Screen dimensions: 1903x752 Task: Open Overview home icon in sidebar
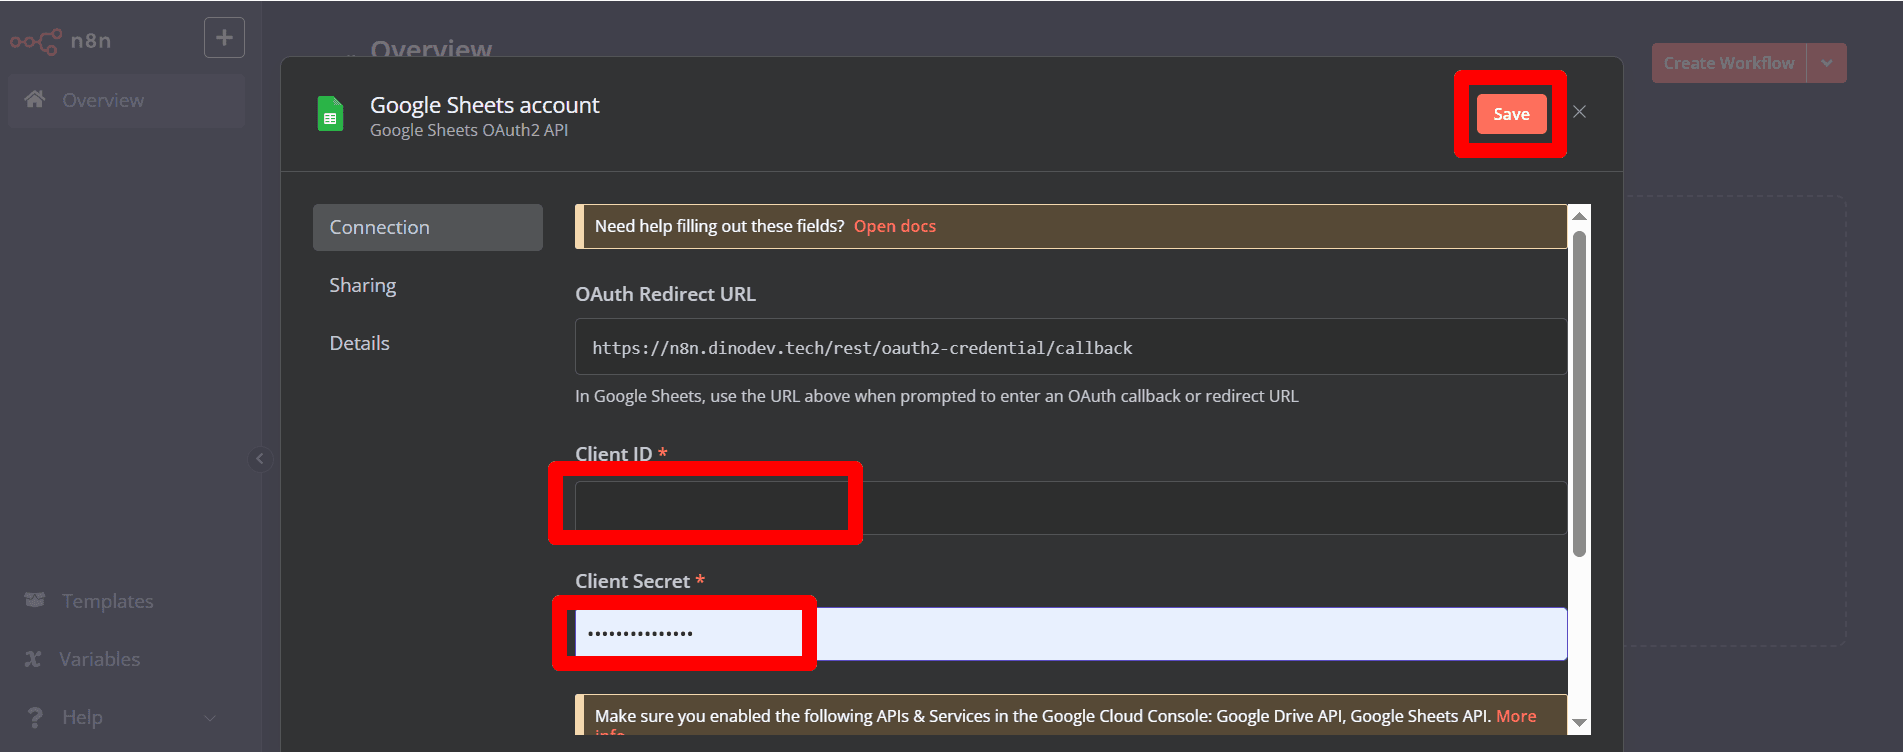click(35, 99)
